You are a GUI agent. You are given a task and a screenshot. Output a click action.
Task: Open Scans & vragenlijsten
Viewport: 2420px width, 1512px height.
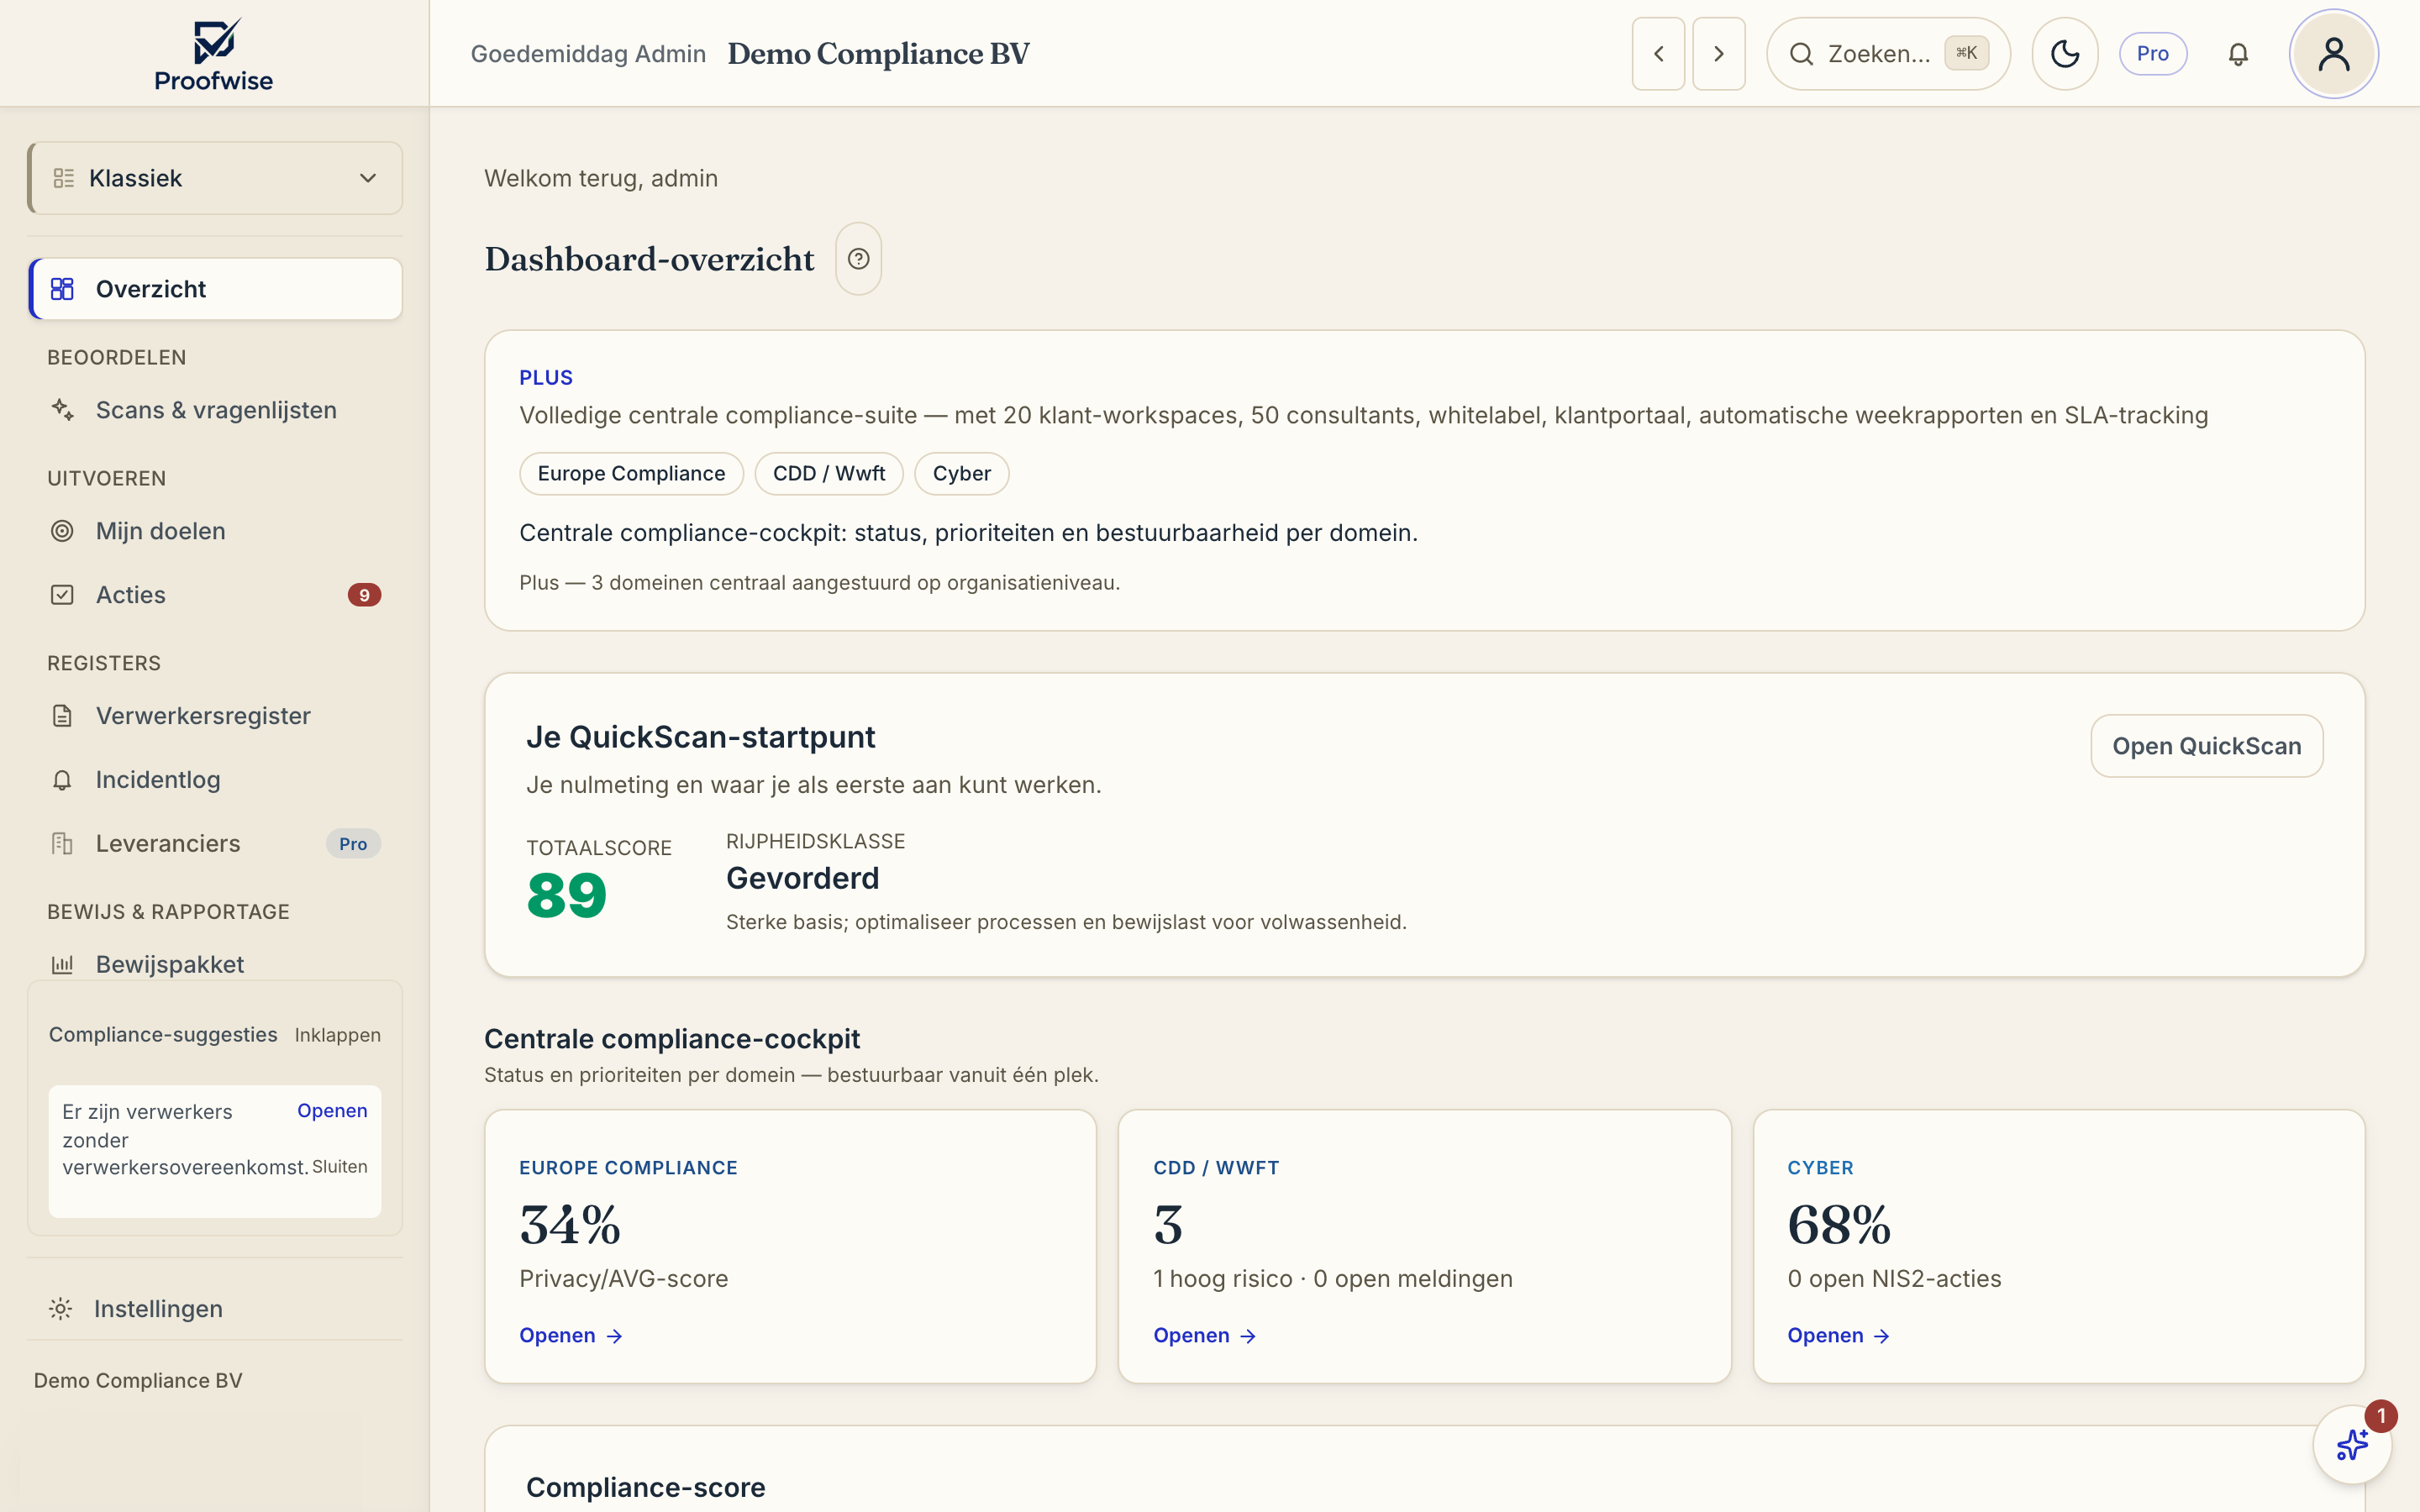tap(214, 410)
